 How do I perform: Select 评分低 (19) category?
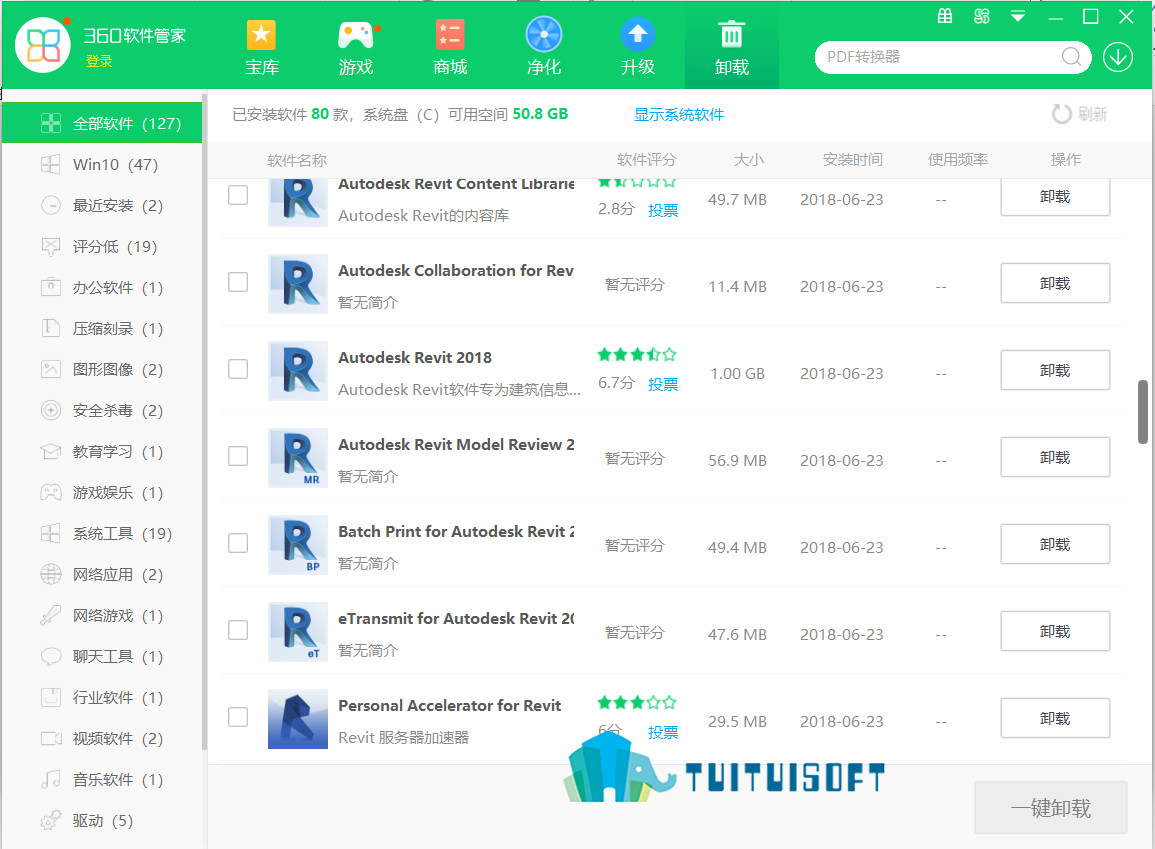[102, 247]
